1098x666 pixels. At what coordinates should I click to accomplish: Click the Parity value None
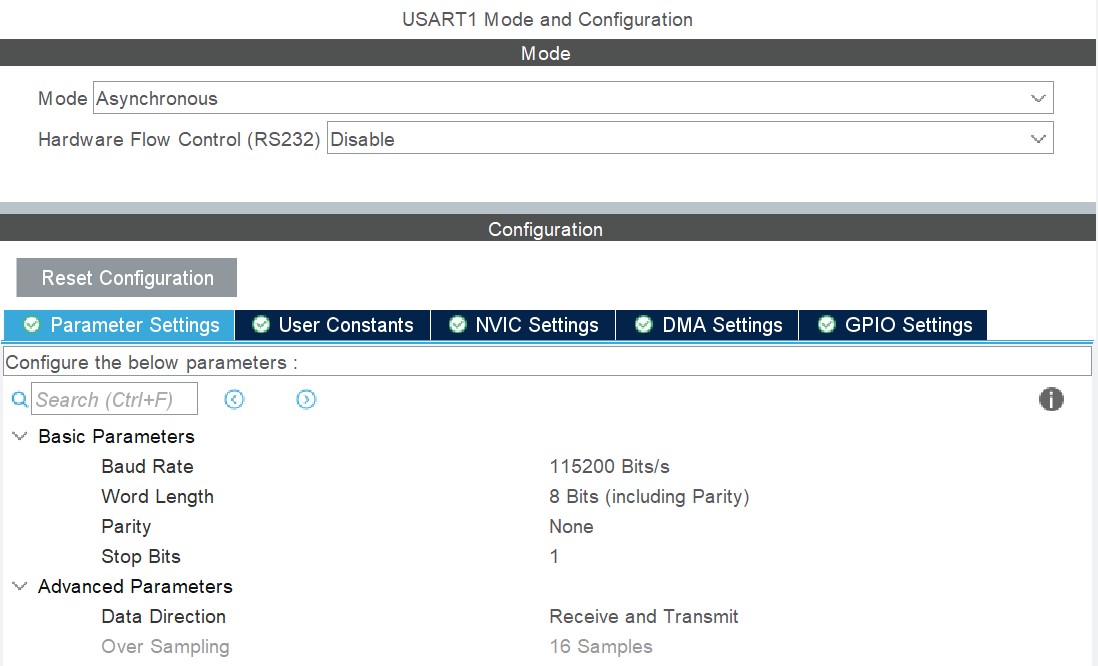tap(571, 527)
